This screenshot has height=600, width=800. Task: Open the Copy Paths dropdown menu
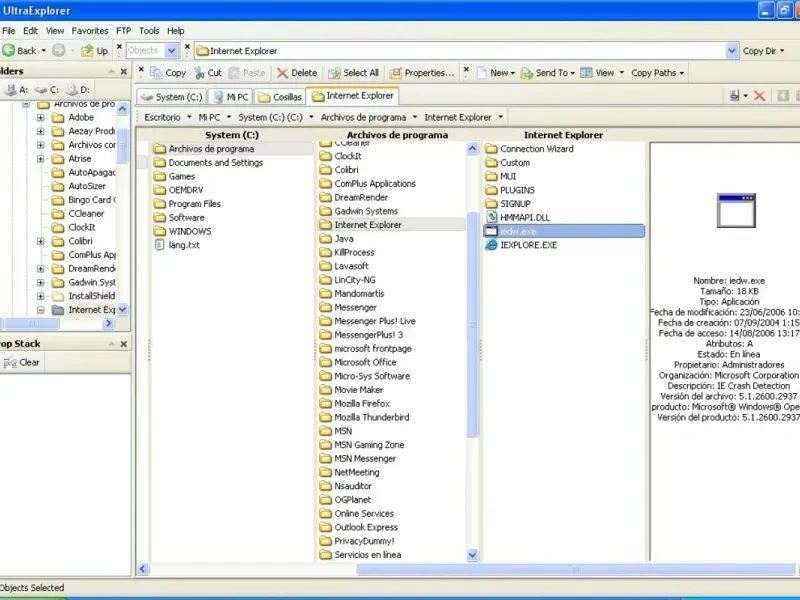(x=658, y=73)
